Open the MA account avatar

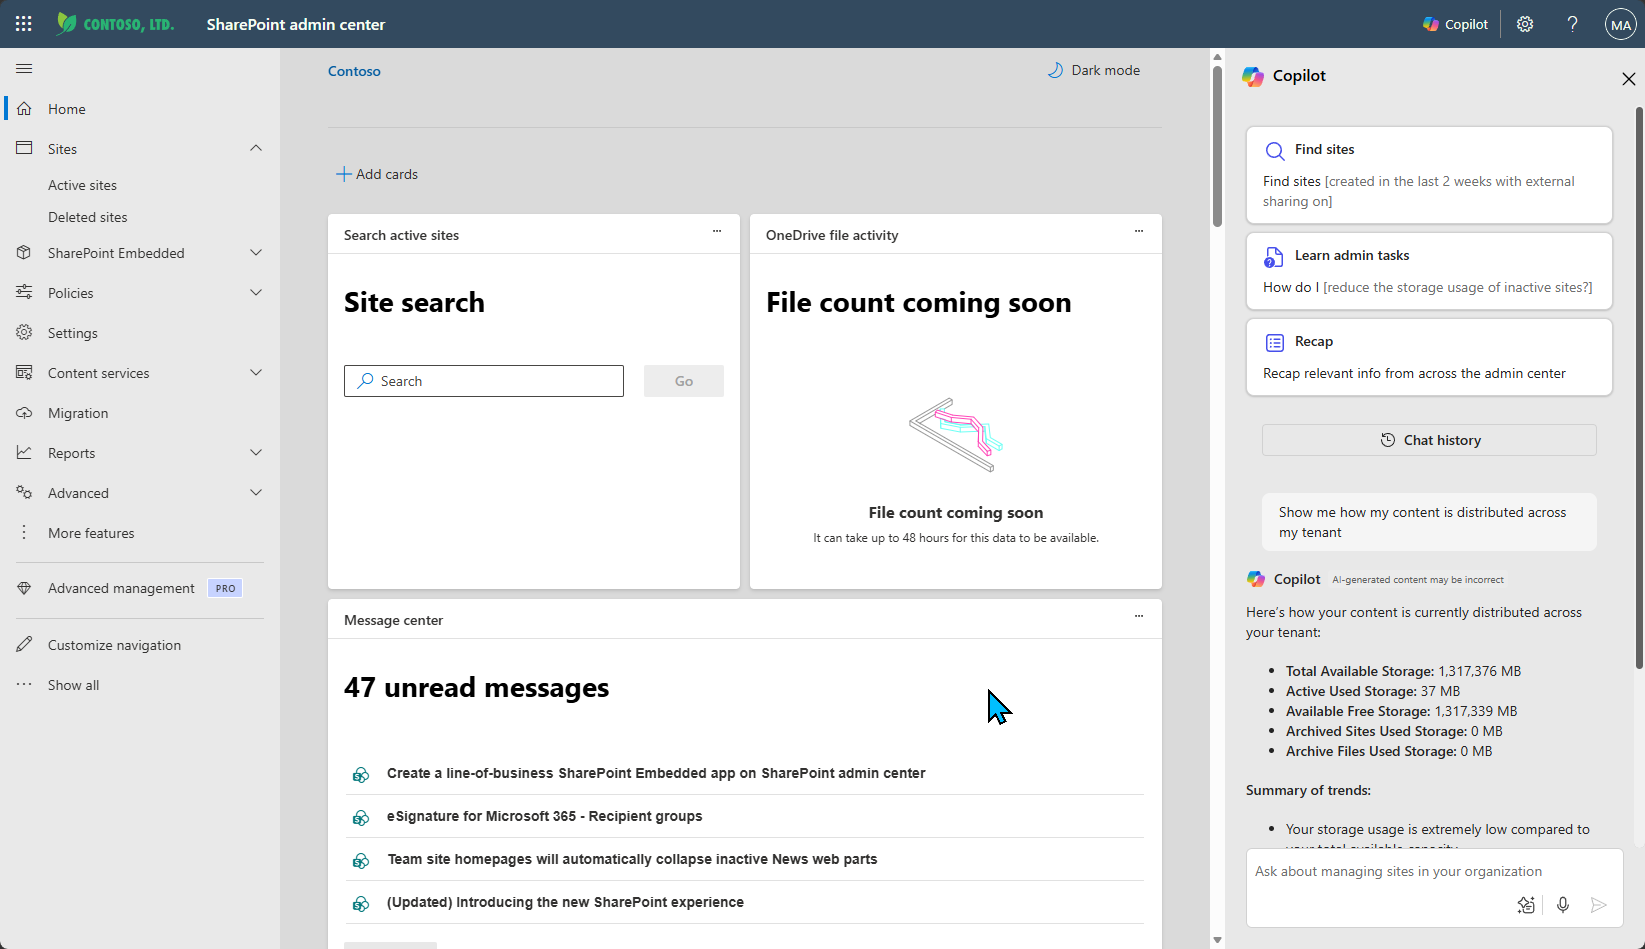pyautogui.click(x=1621, y=24)
